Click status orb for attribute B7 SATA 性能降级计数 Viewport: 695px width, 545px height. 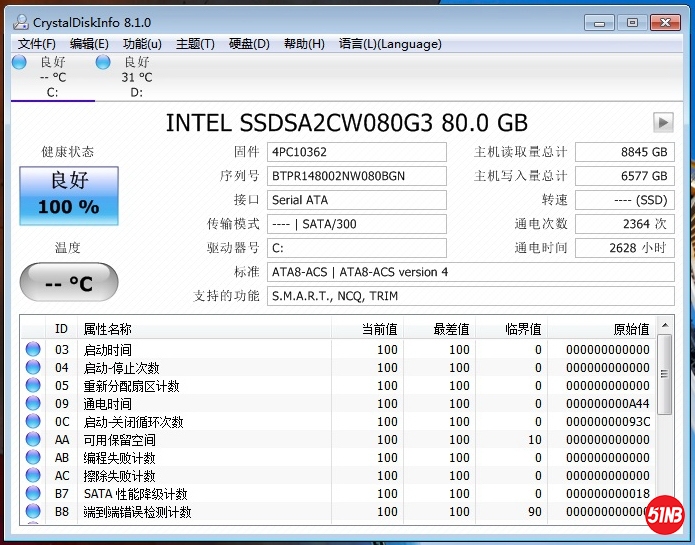pos(33,494)
